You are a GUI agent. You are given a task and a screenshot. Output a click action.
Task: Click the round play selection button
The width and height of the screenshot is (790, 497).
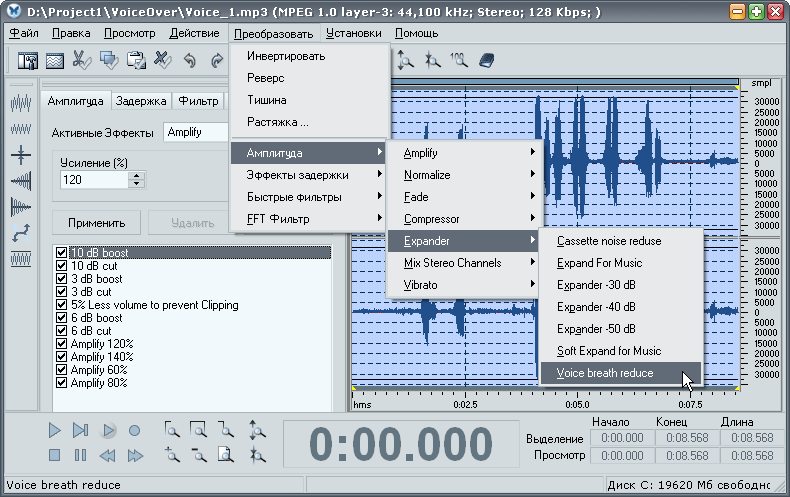tap(108, 430)
